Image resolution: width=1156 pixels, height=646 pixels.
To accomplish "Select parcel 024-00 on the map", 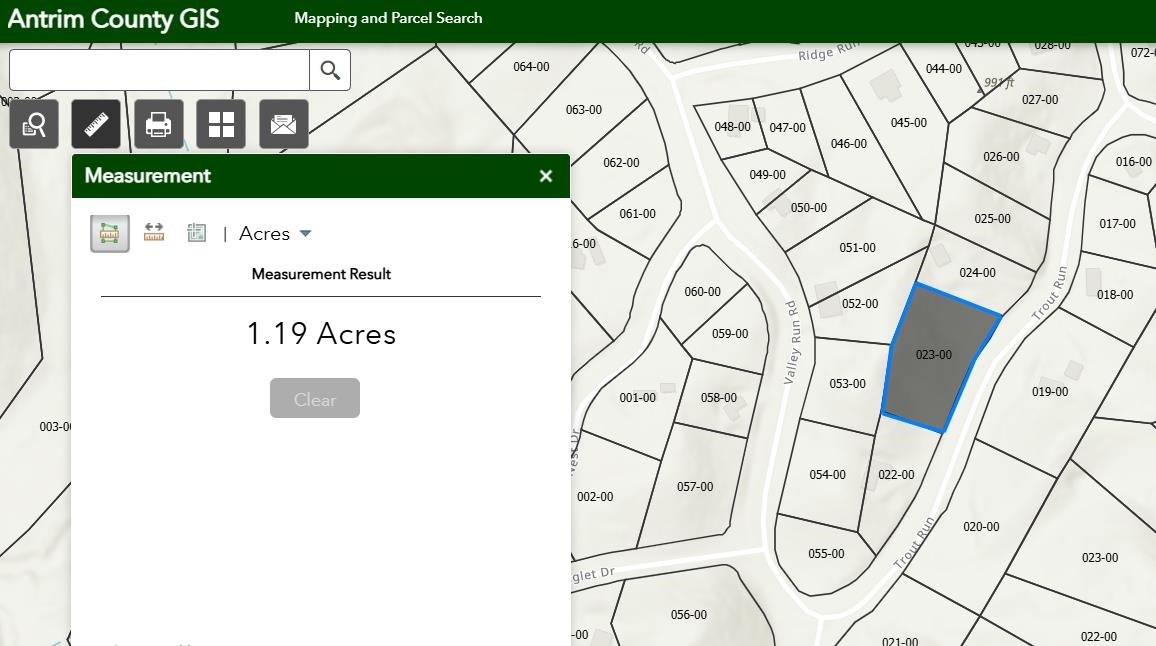I will 977,273.
